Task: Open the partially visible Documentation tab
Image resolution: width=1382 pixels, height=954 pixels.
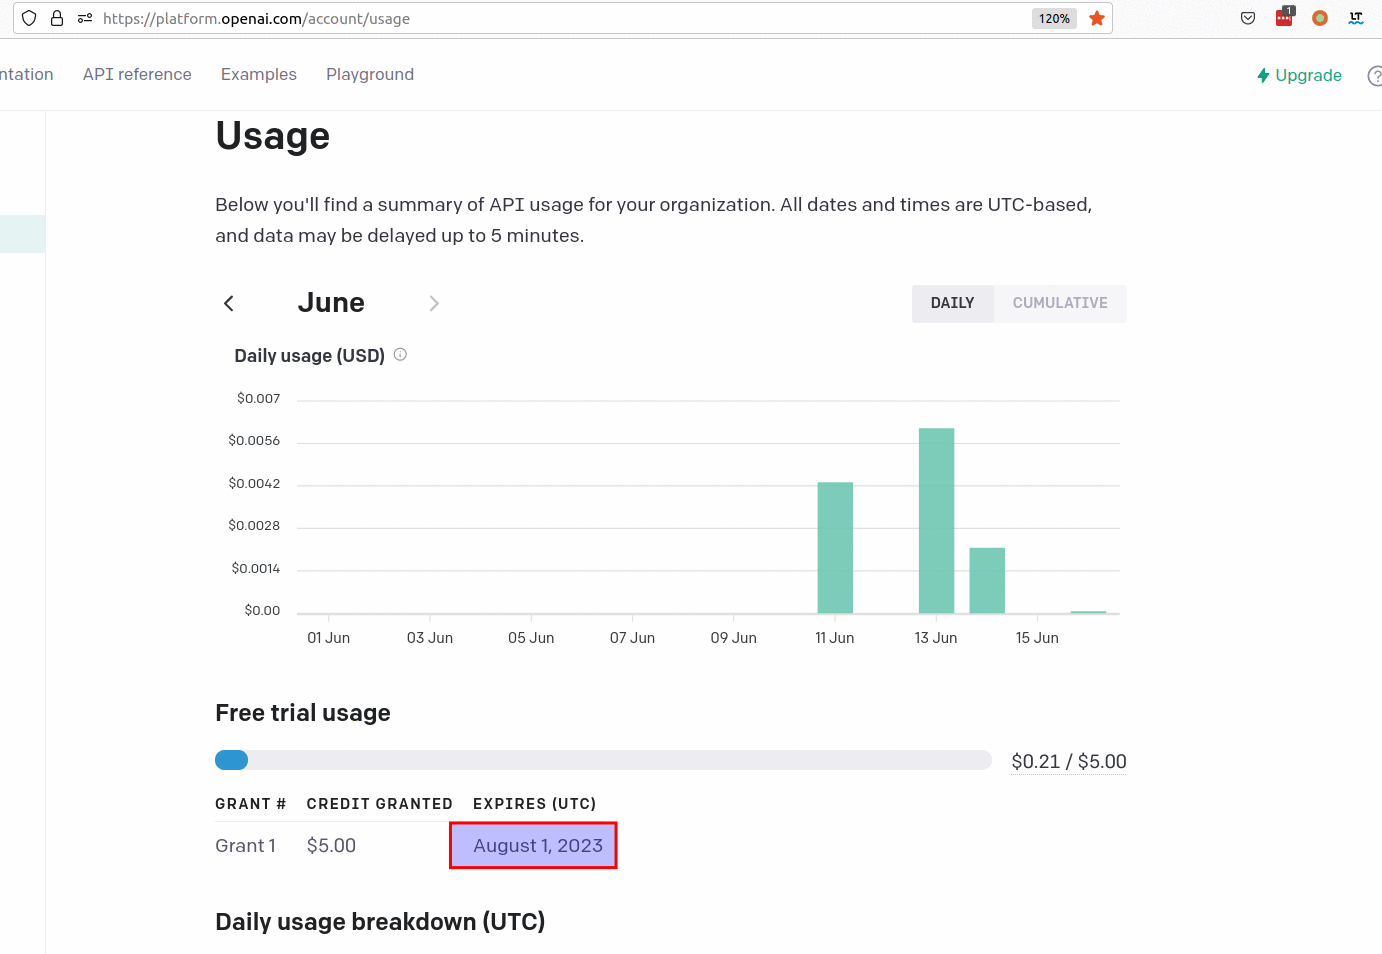Action: pos(27,74)
